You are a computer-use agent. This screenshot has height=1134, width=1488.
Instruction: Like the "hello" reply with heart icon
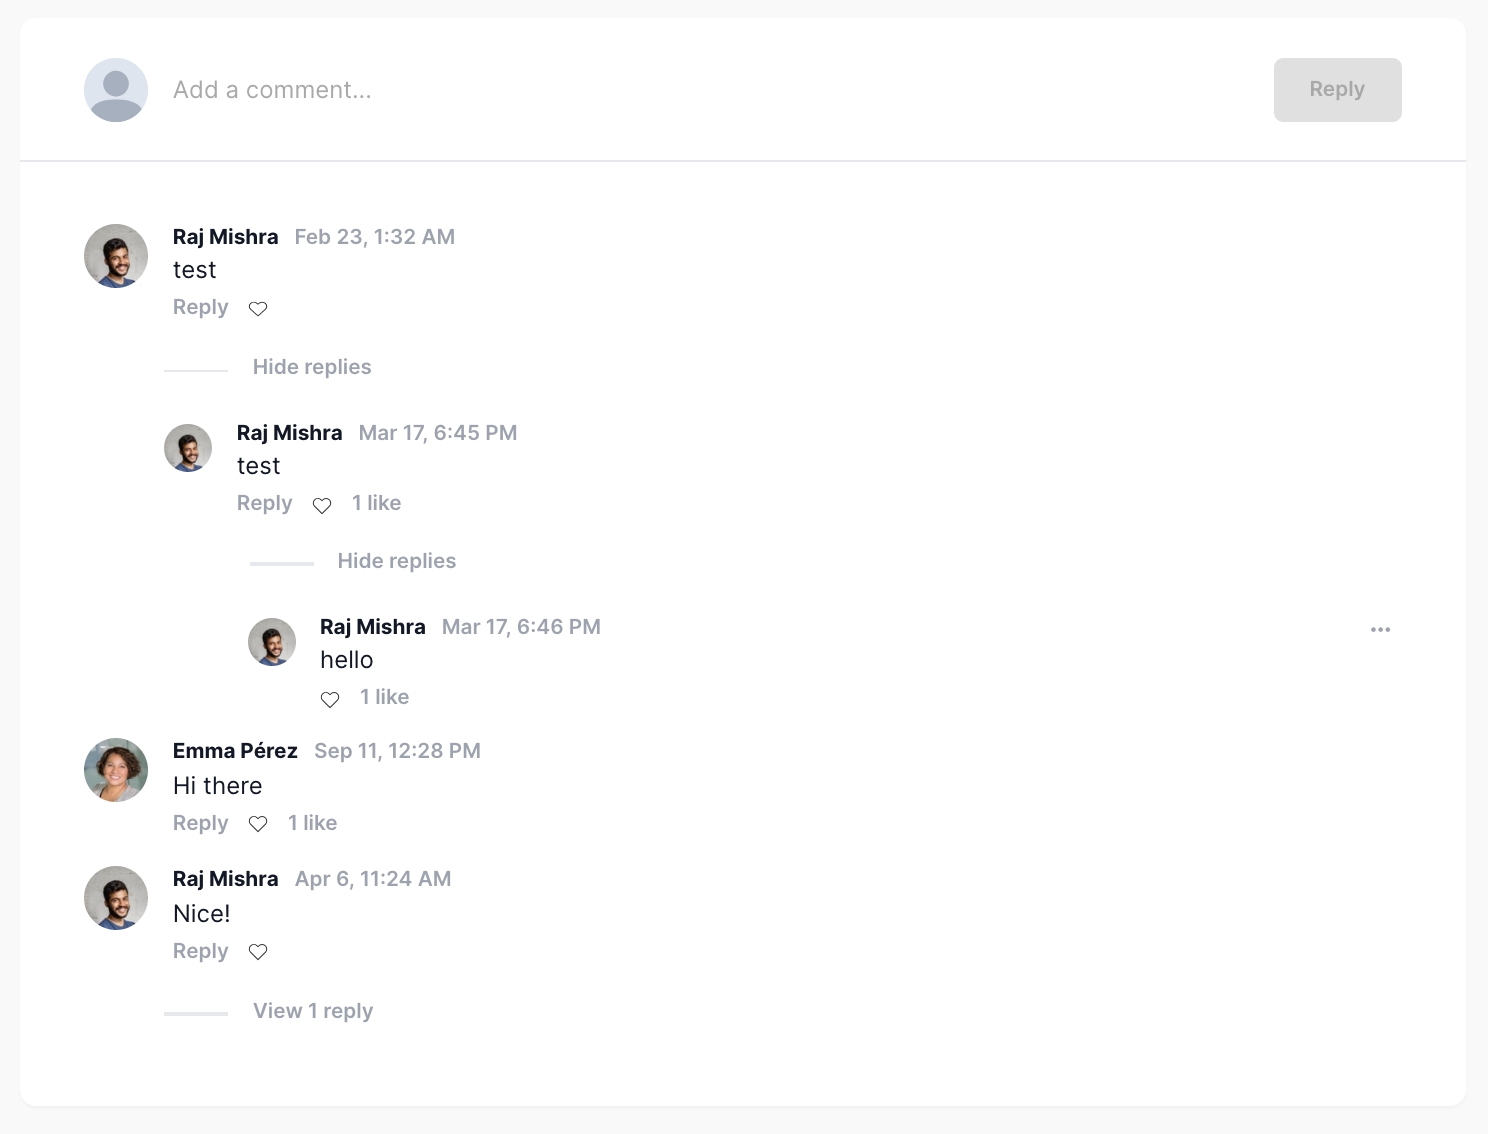pyautogui.click(x=330, y=699)
